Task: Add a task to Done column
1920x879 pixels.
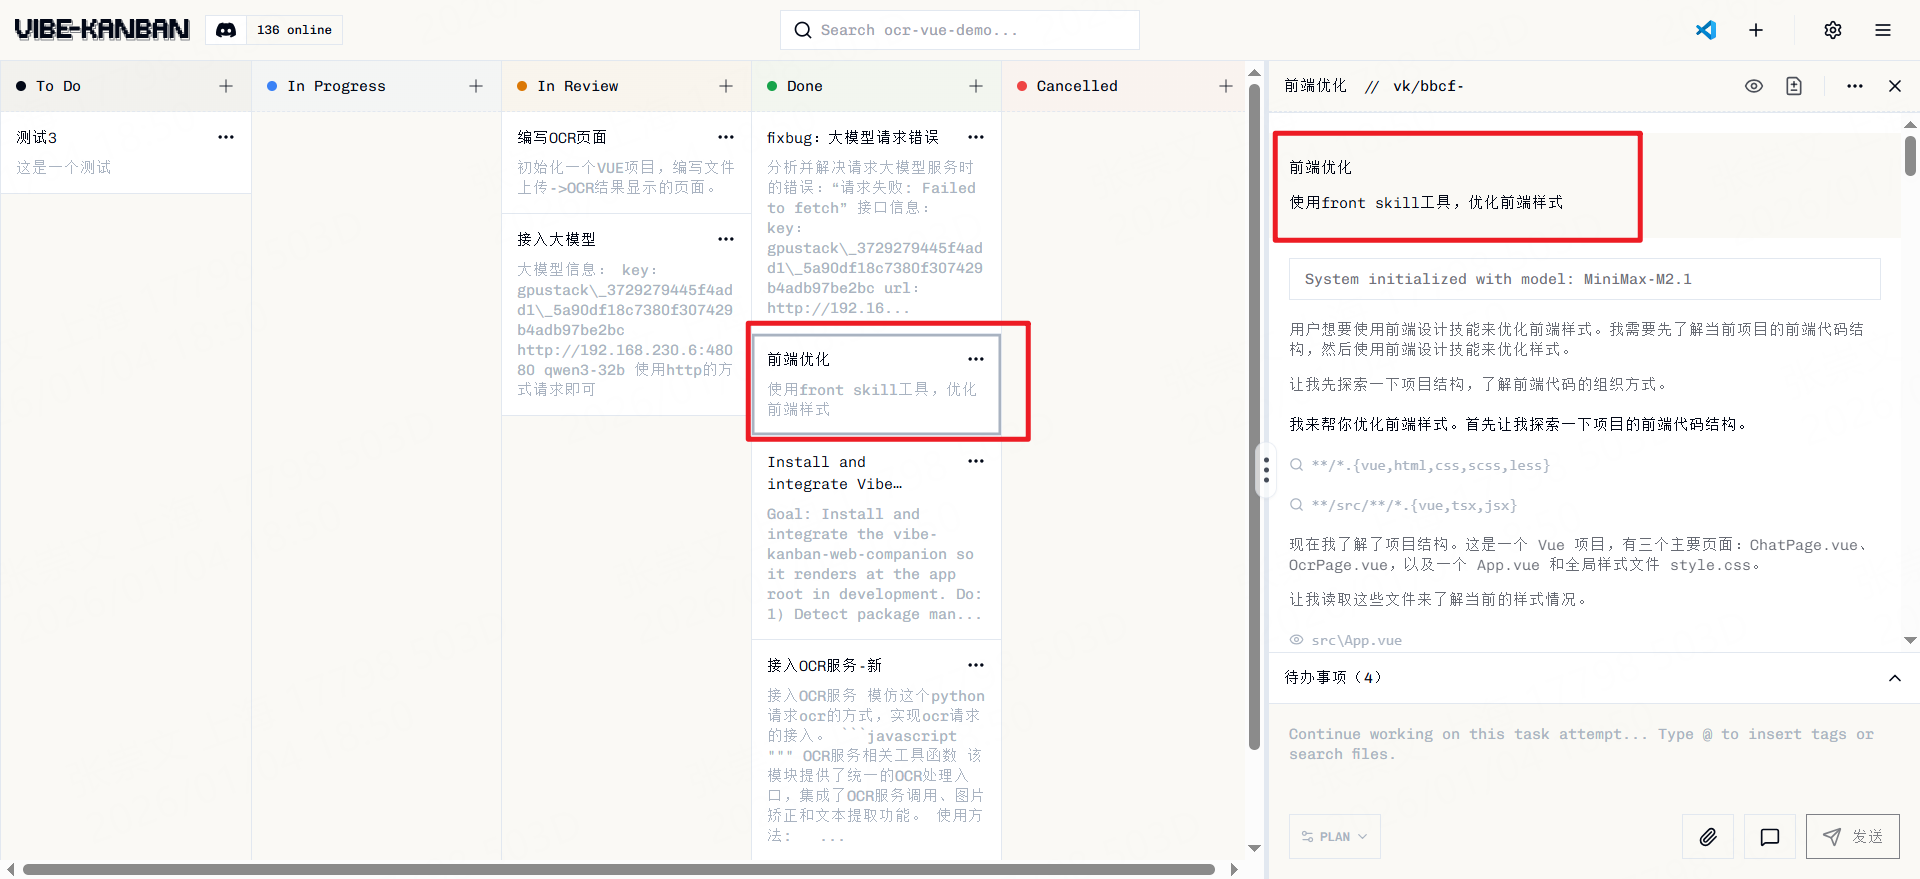Action: point(976,86)
